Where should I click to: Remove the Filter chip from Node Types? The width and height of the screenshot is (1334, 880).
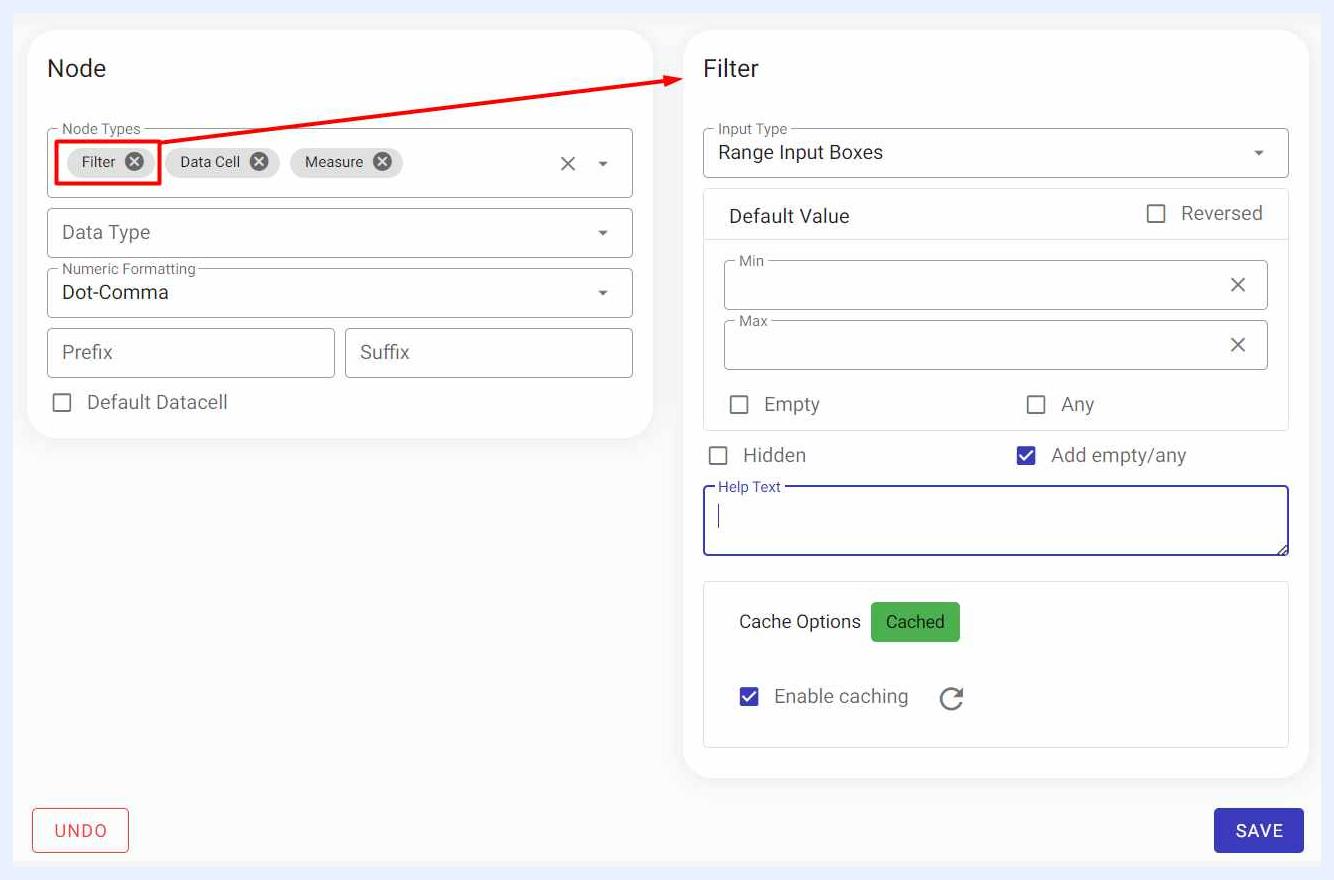click(x=134, y=162)
